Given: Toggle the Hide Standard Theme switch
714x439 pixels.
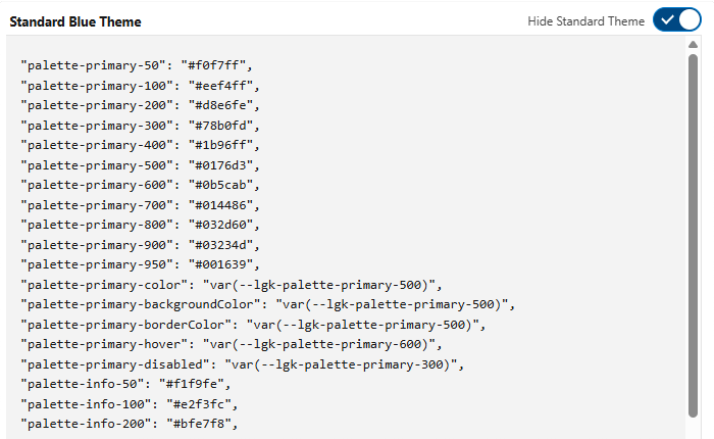Looking at the screenshot, I should point(677,20).
